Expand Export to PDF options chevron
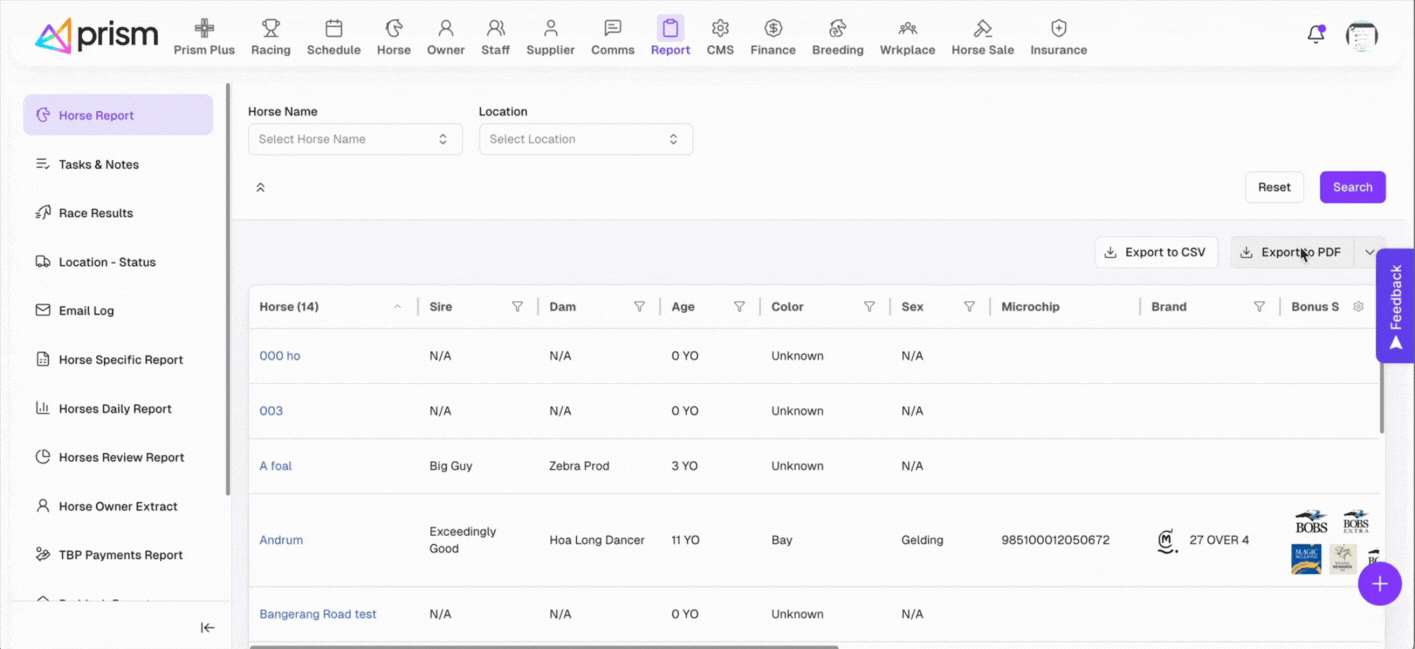The image size is (1415, 649). click(x=1369, y=253)
